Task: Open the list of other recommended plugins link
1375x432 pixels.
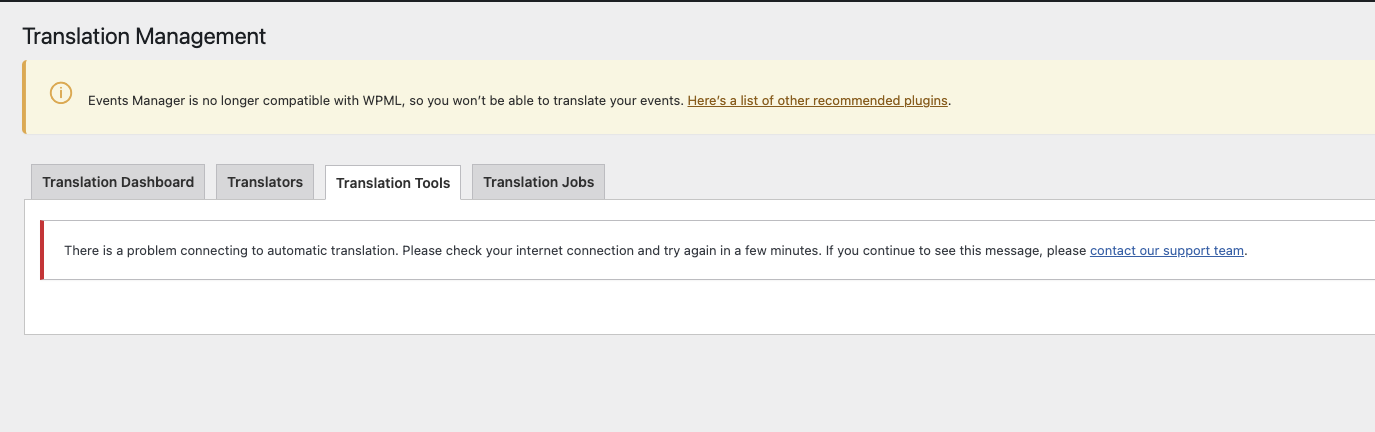Action: [817, 101]
